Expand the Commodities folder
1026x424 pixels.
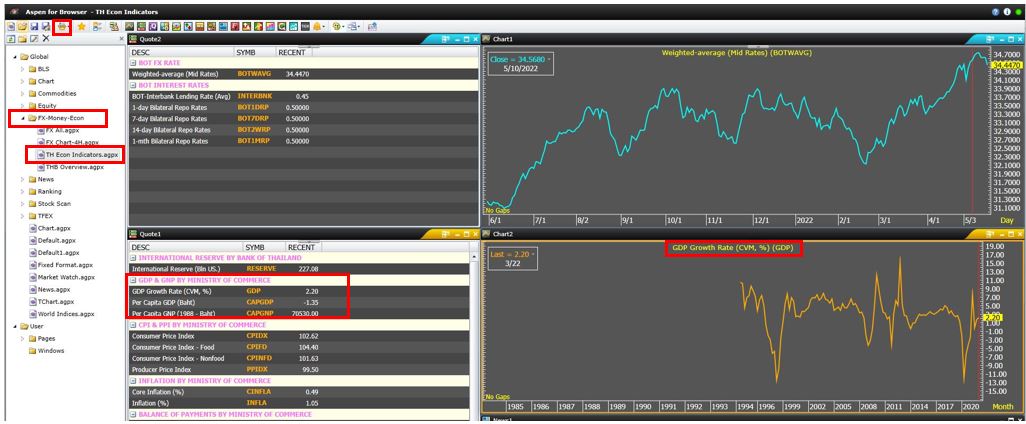[x=23, y=93]
